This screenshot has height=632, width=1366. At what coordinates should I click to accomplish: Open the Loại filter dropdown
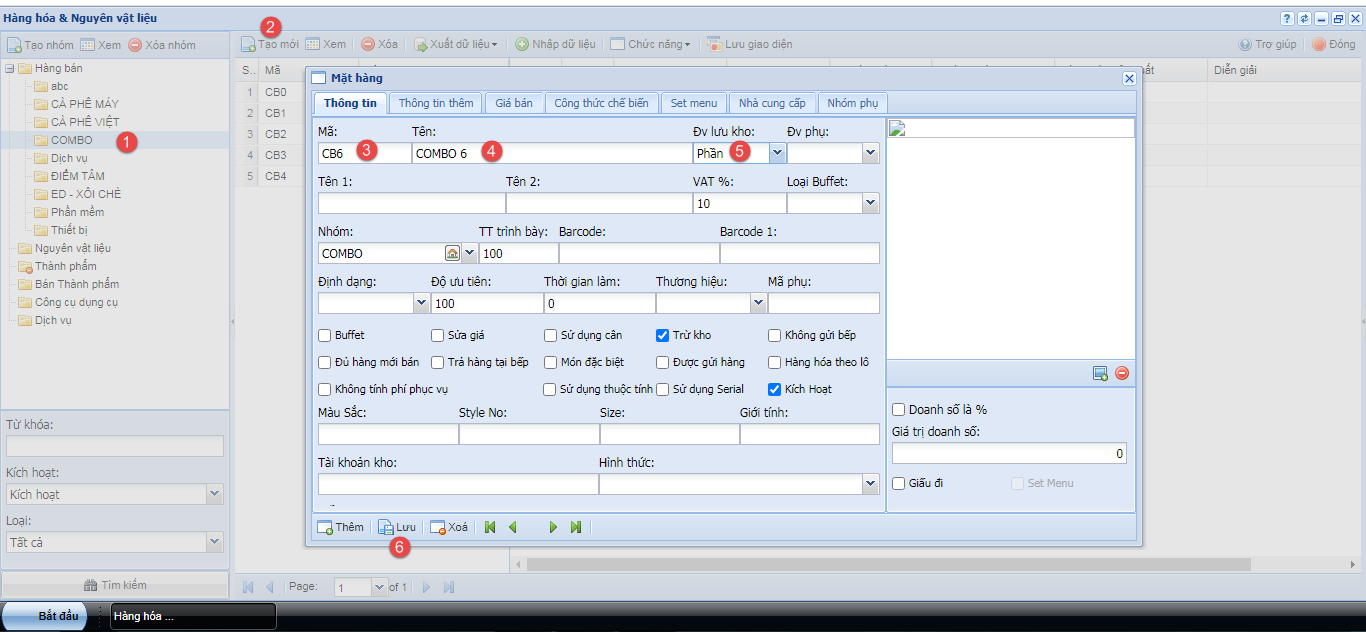pos(215,542)
